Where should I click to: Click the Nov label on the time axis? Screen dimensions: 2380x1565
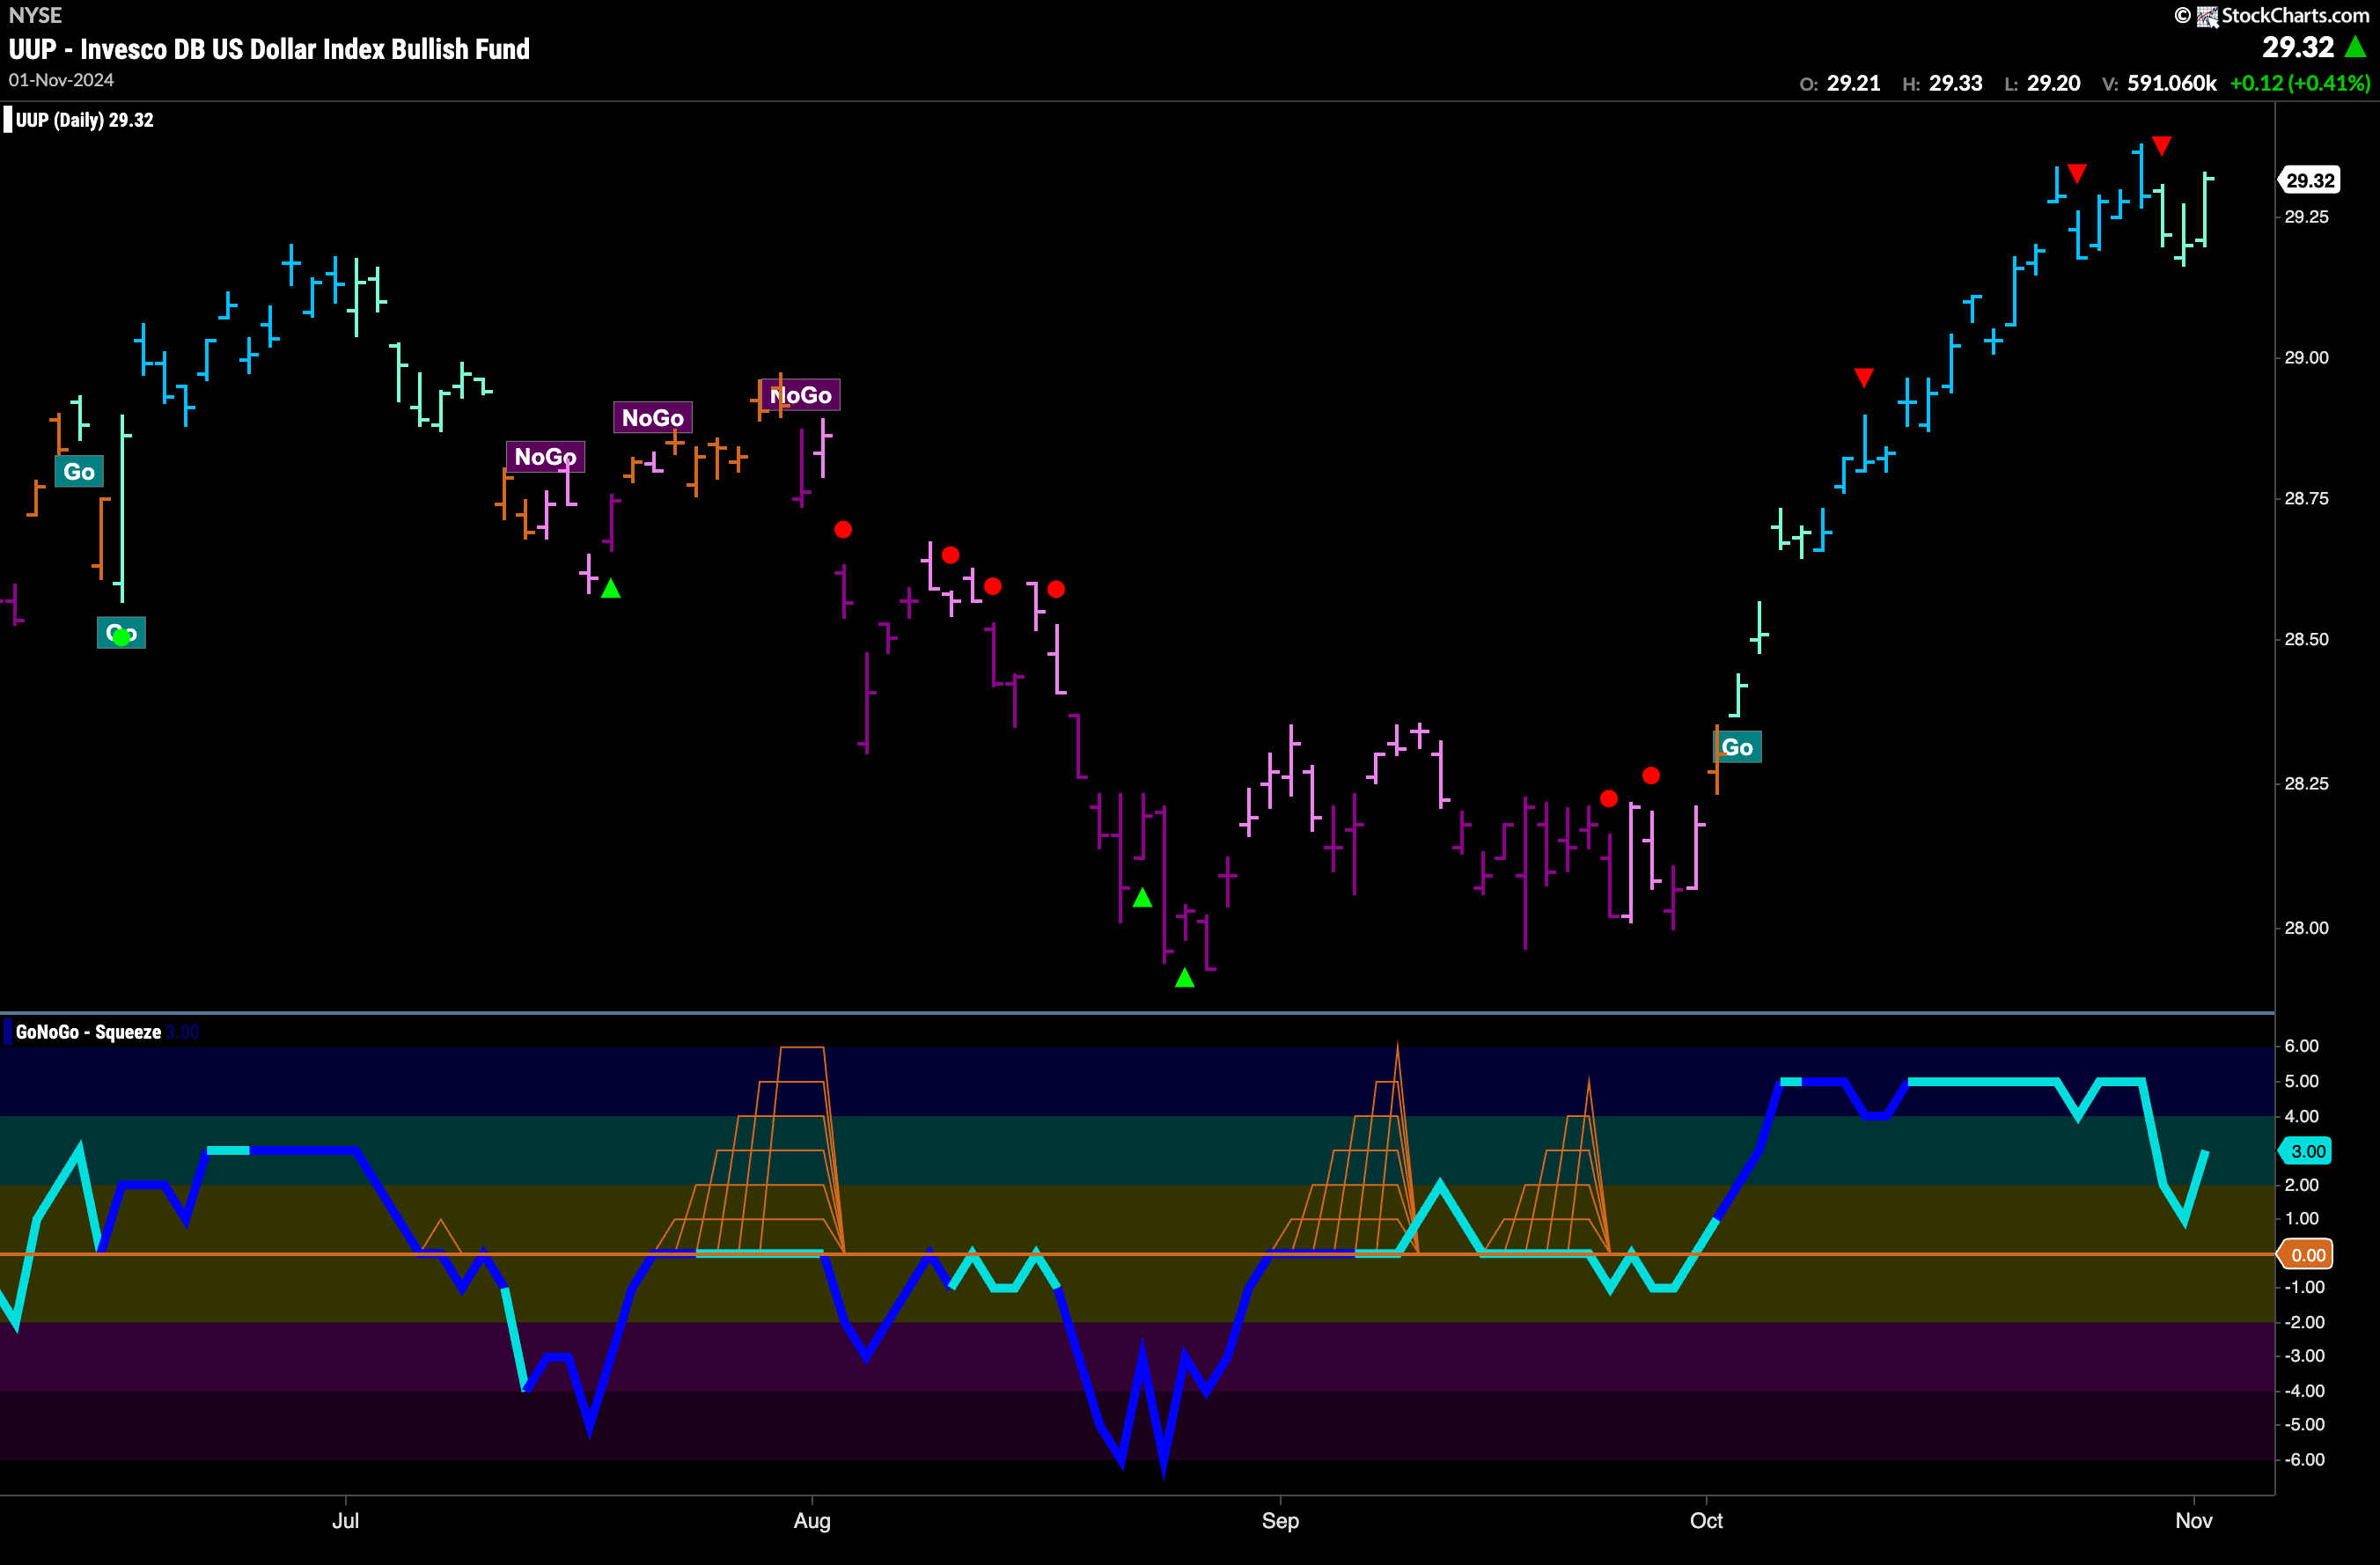tap(2194, 1520)
